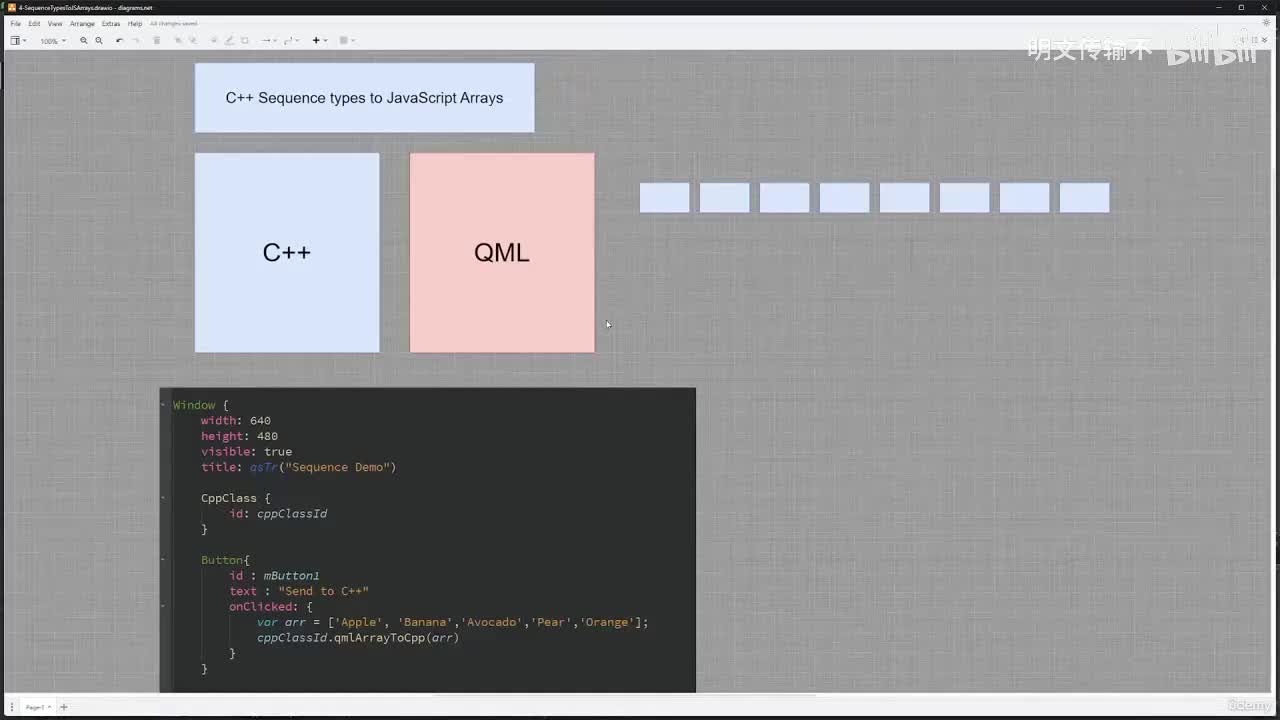Screen dimensions: 1280x720
Task: Collapse the Window code fold marker
Action: 163,405
